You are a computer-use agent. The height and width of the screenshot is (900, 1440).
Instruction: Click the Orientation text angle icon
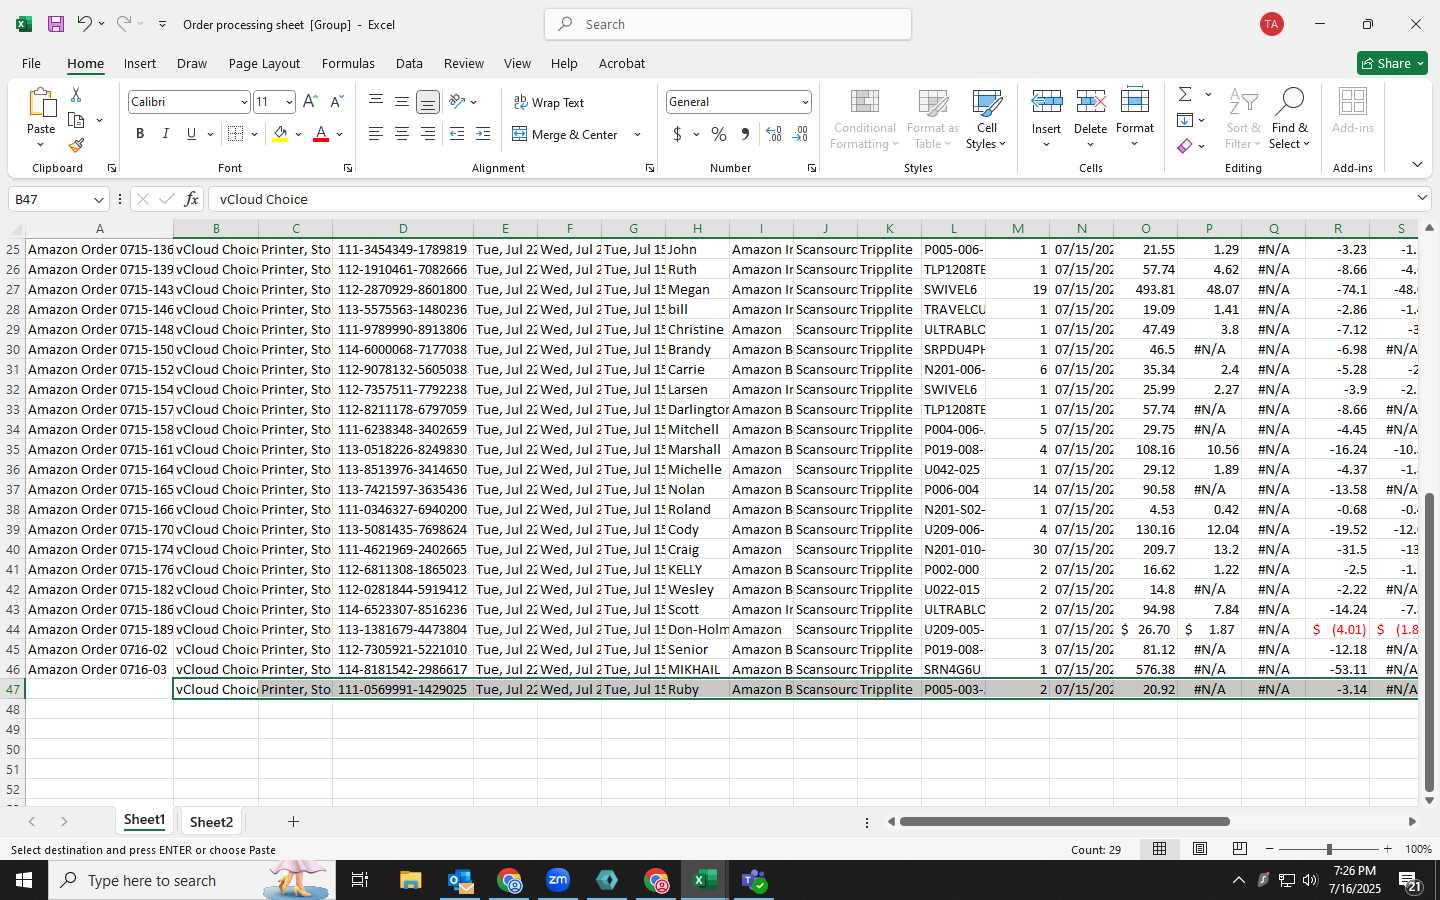(457, 101)
